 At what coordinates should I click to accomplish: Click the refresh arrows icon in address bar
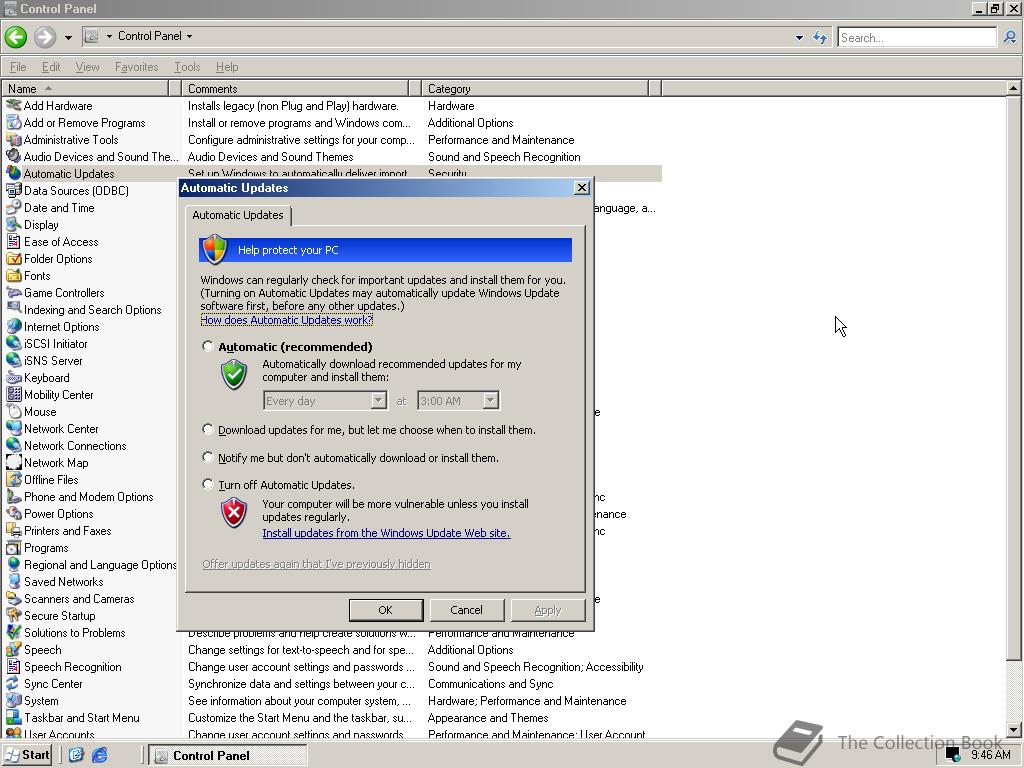point(820,37)
